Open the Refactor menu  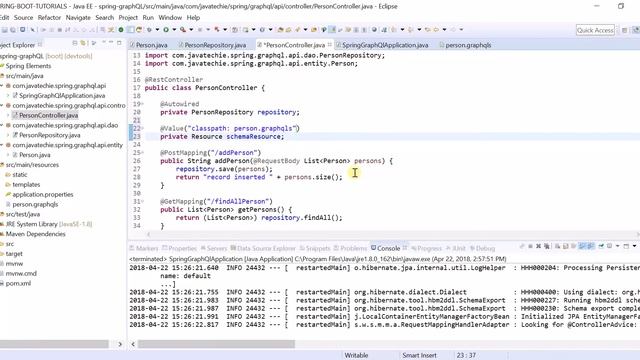(49, 18)
